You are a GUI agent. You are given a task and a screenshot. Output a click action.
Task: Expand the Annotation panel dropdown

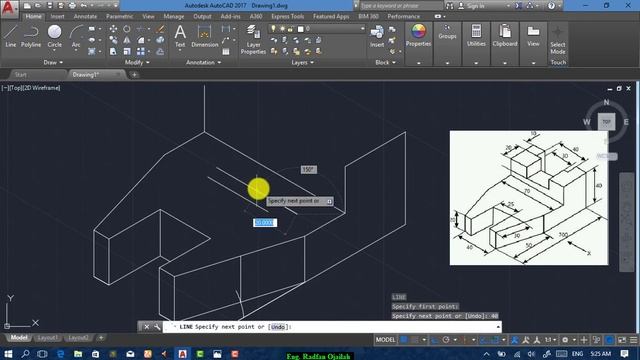203,62
